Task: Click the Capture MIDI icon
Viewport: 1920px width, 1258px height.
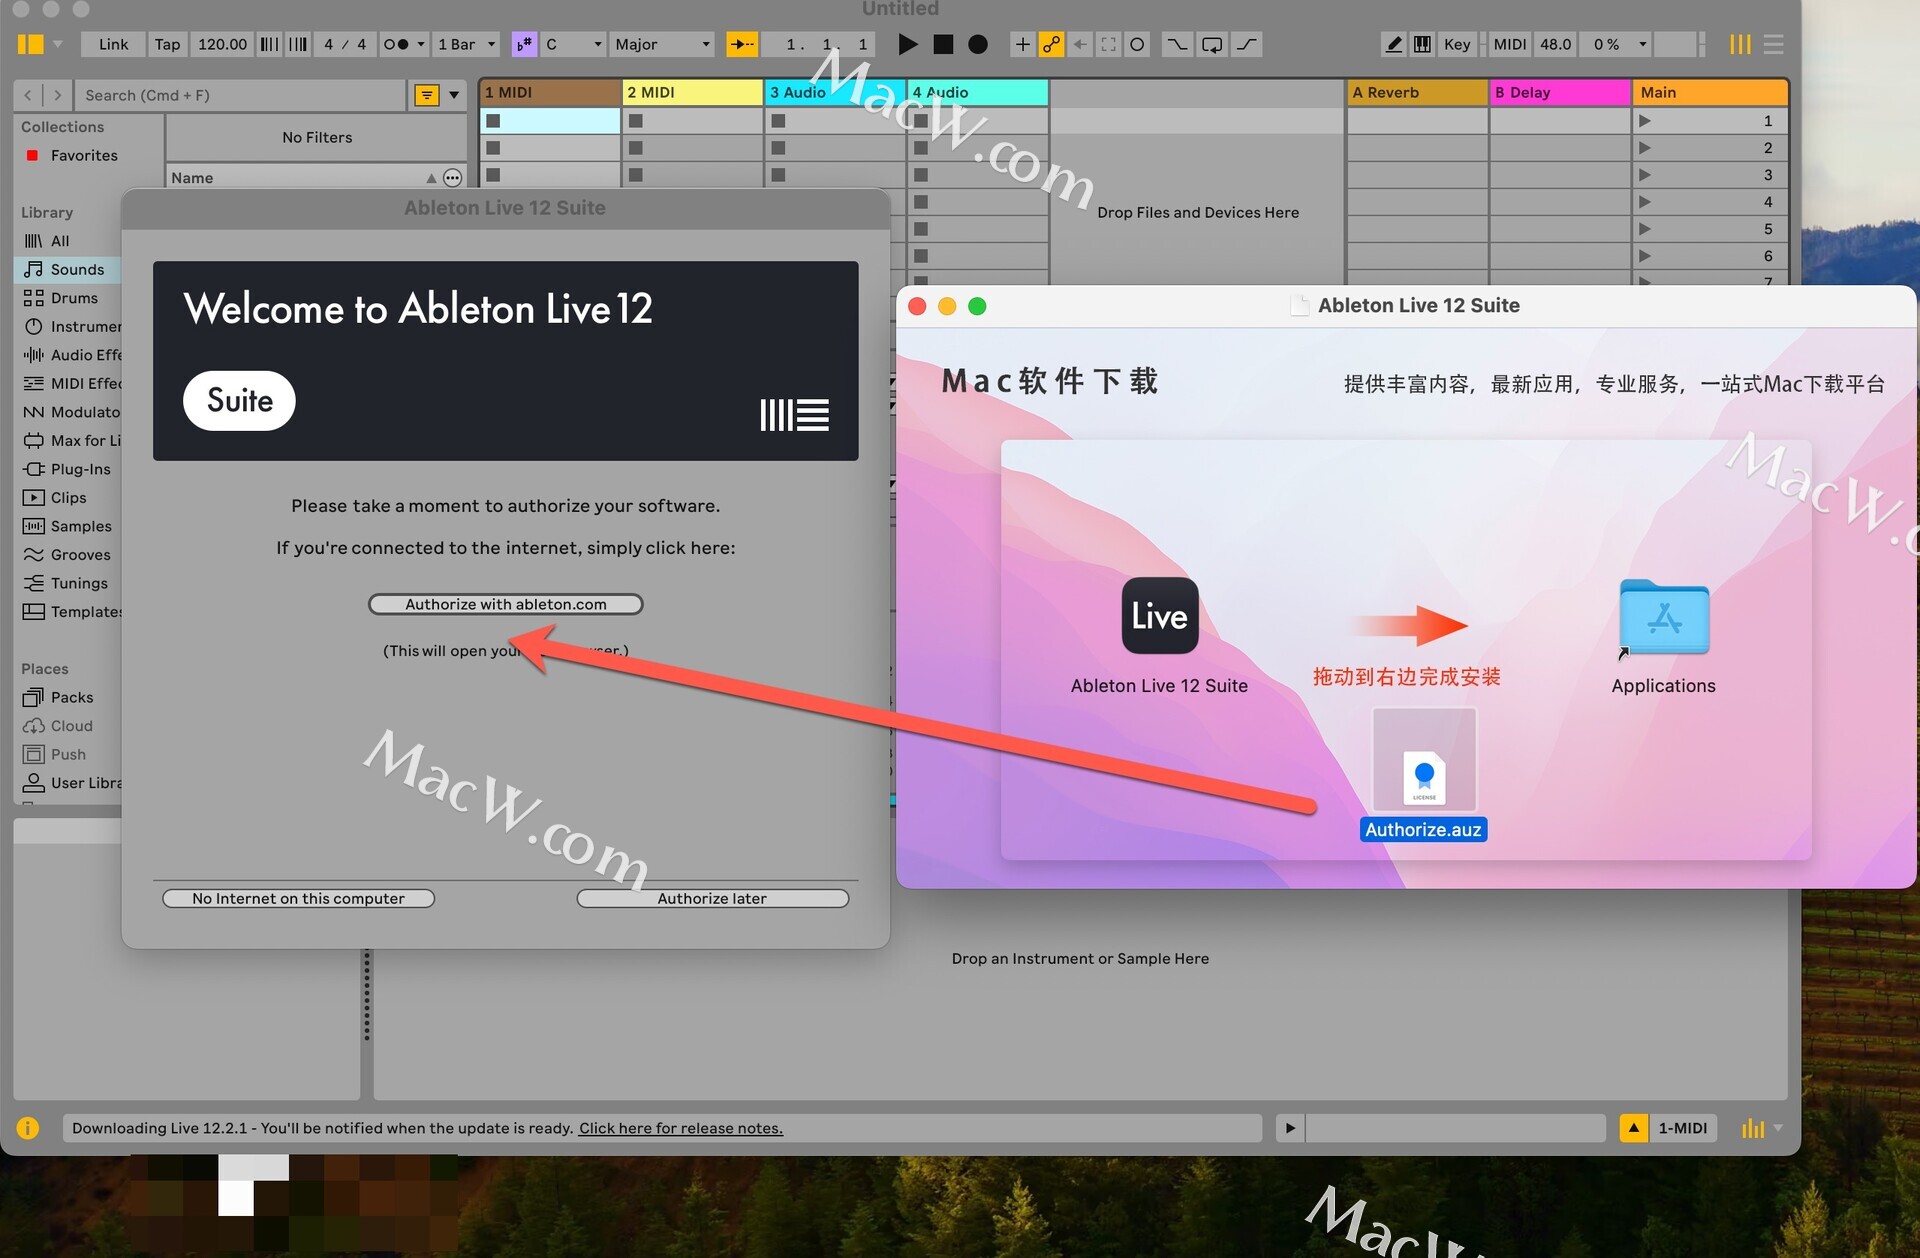Action: 1108,44
